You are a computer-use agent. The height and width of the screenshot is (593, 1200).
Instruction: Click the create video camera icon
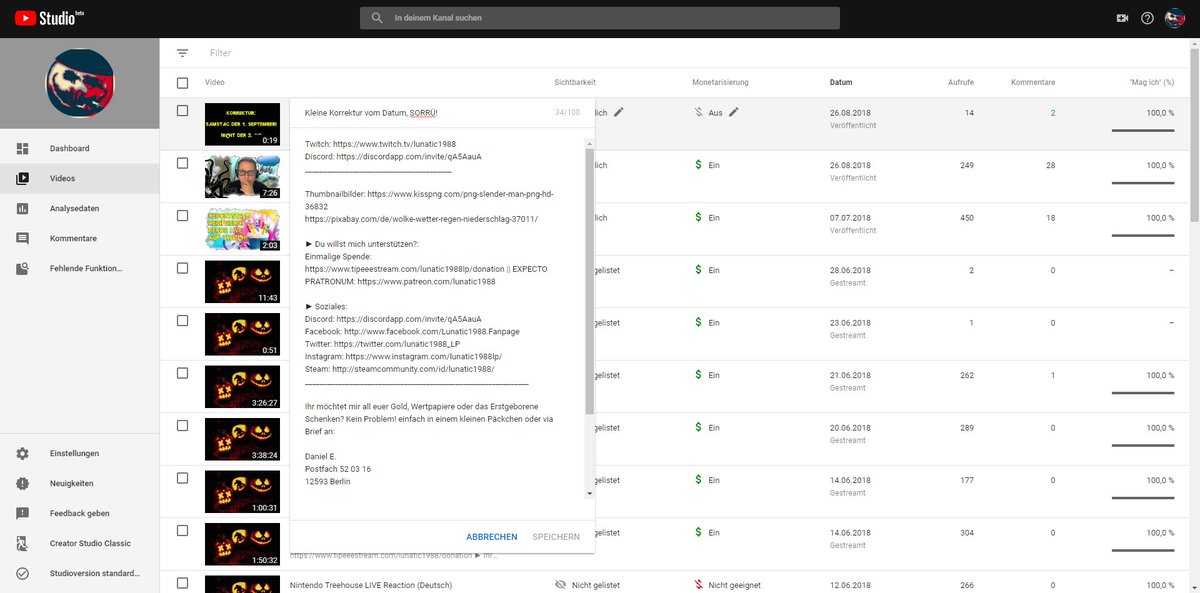(x=1122, y=18)
